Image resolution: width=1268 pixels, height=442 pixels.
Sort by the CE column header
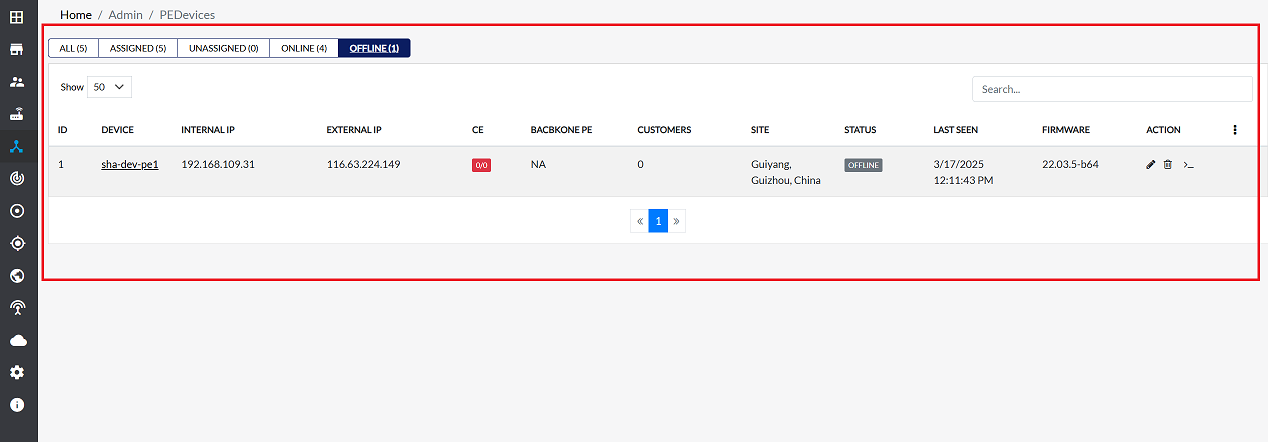[478, 130]
